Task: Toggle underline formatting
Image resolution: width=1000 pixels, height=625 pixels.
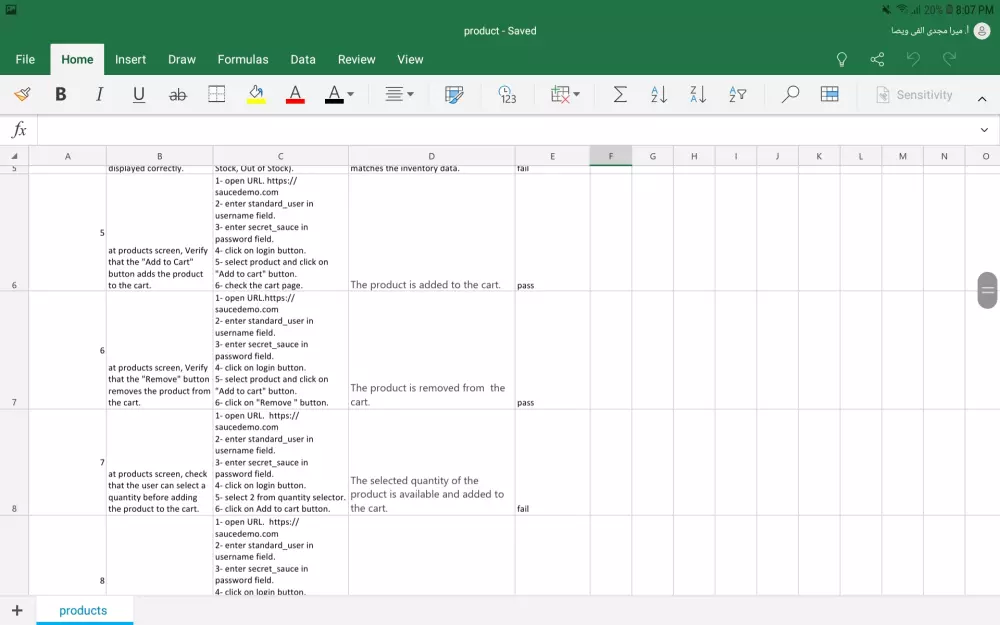Action: 139,95
